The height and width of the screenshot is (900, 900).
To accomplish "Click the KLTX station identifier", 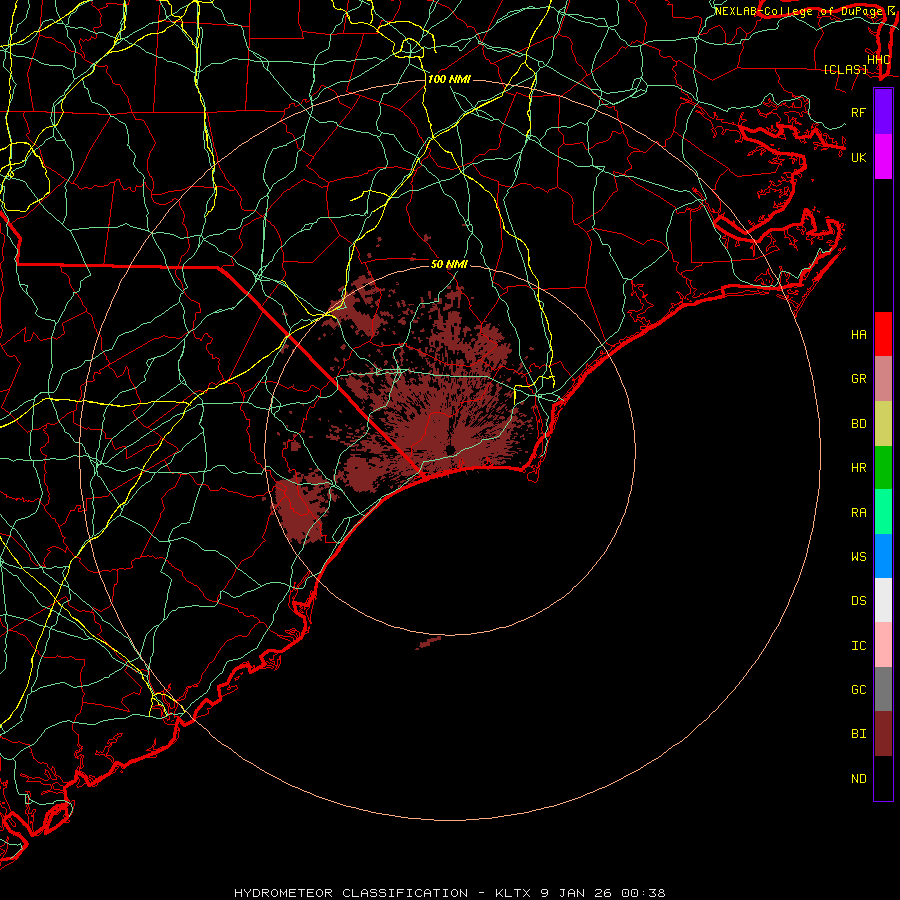I will (x=513, y=893).
